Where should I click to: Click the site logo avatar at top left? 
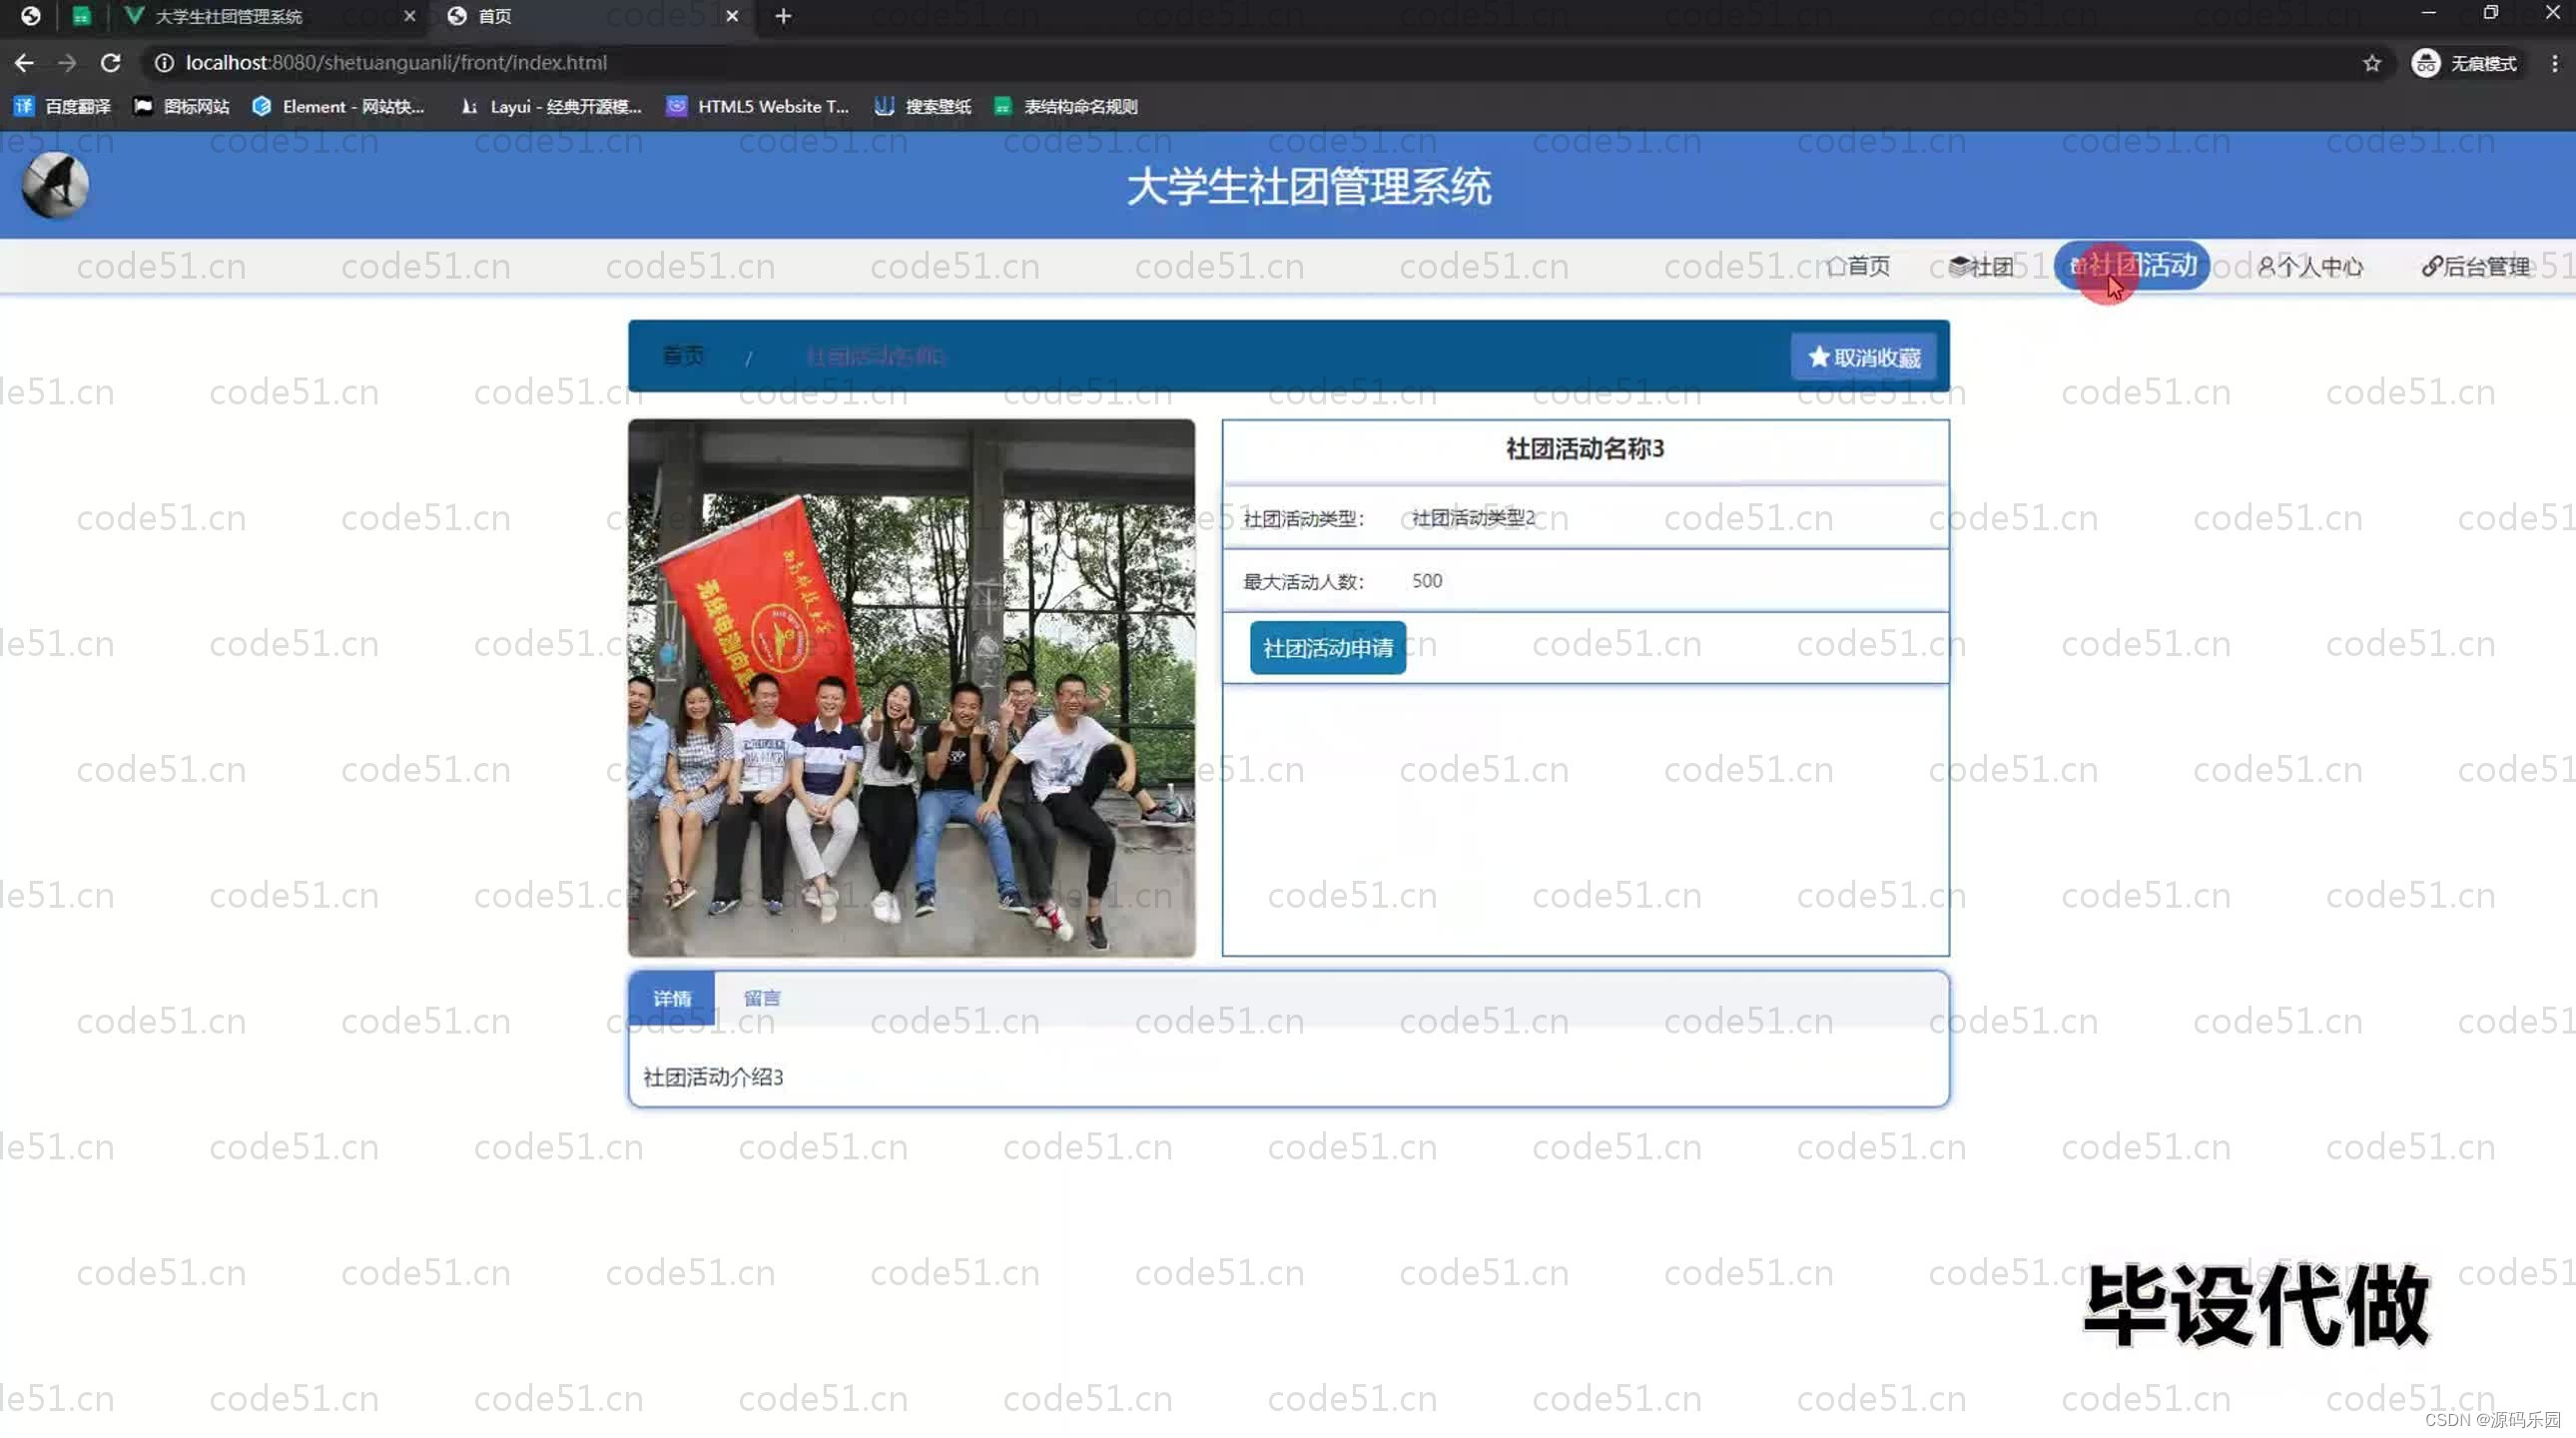pyautogui.click(x=55, y=185)
